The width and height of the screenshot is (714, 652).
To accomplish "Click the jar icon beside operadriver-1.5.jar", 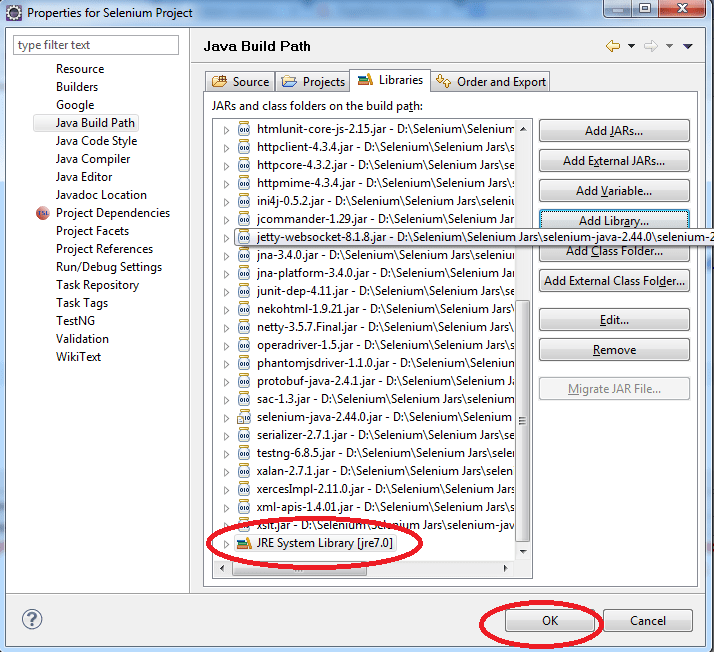I will point(244,345).
